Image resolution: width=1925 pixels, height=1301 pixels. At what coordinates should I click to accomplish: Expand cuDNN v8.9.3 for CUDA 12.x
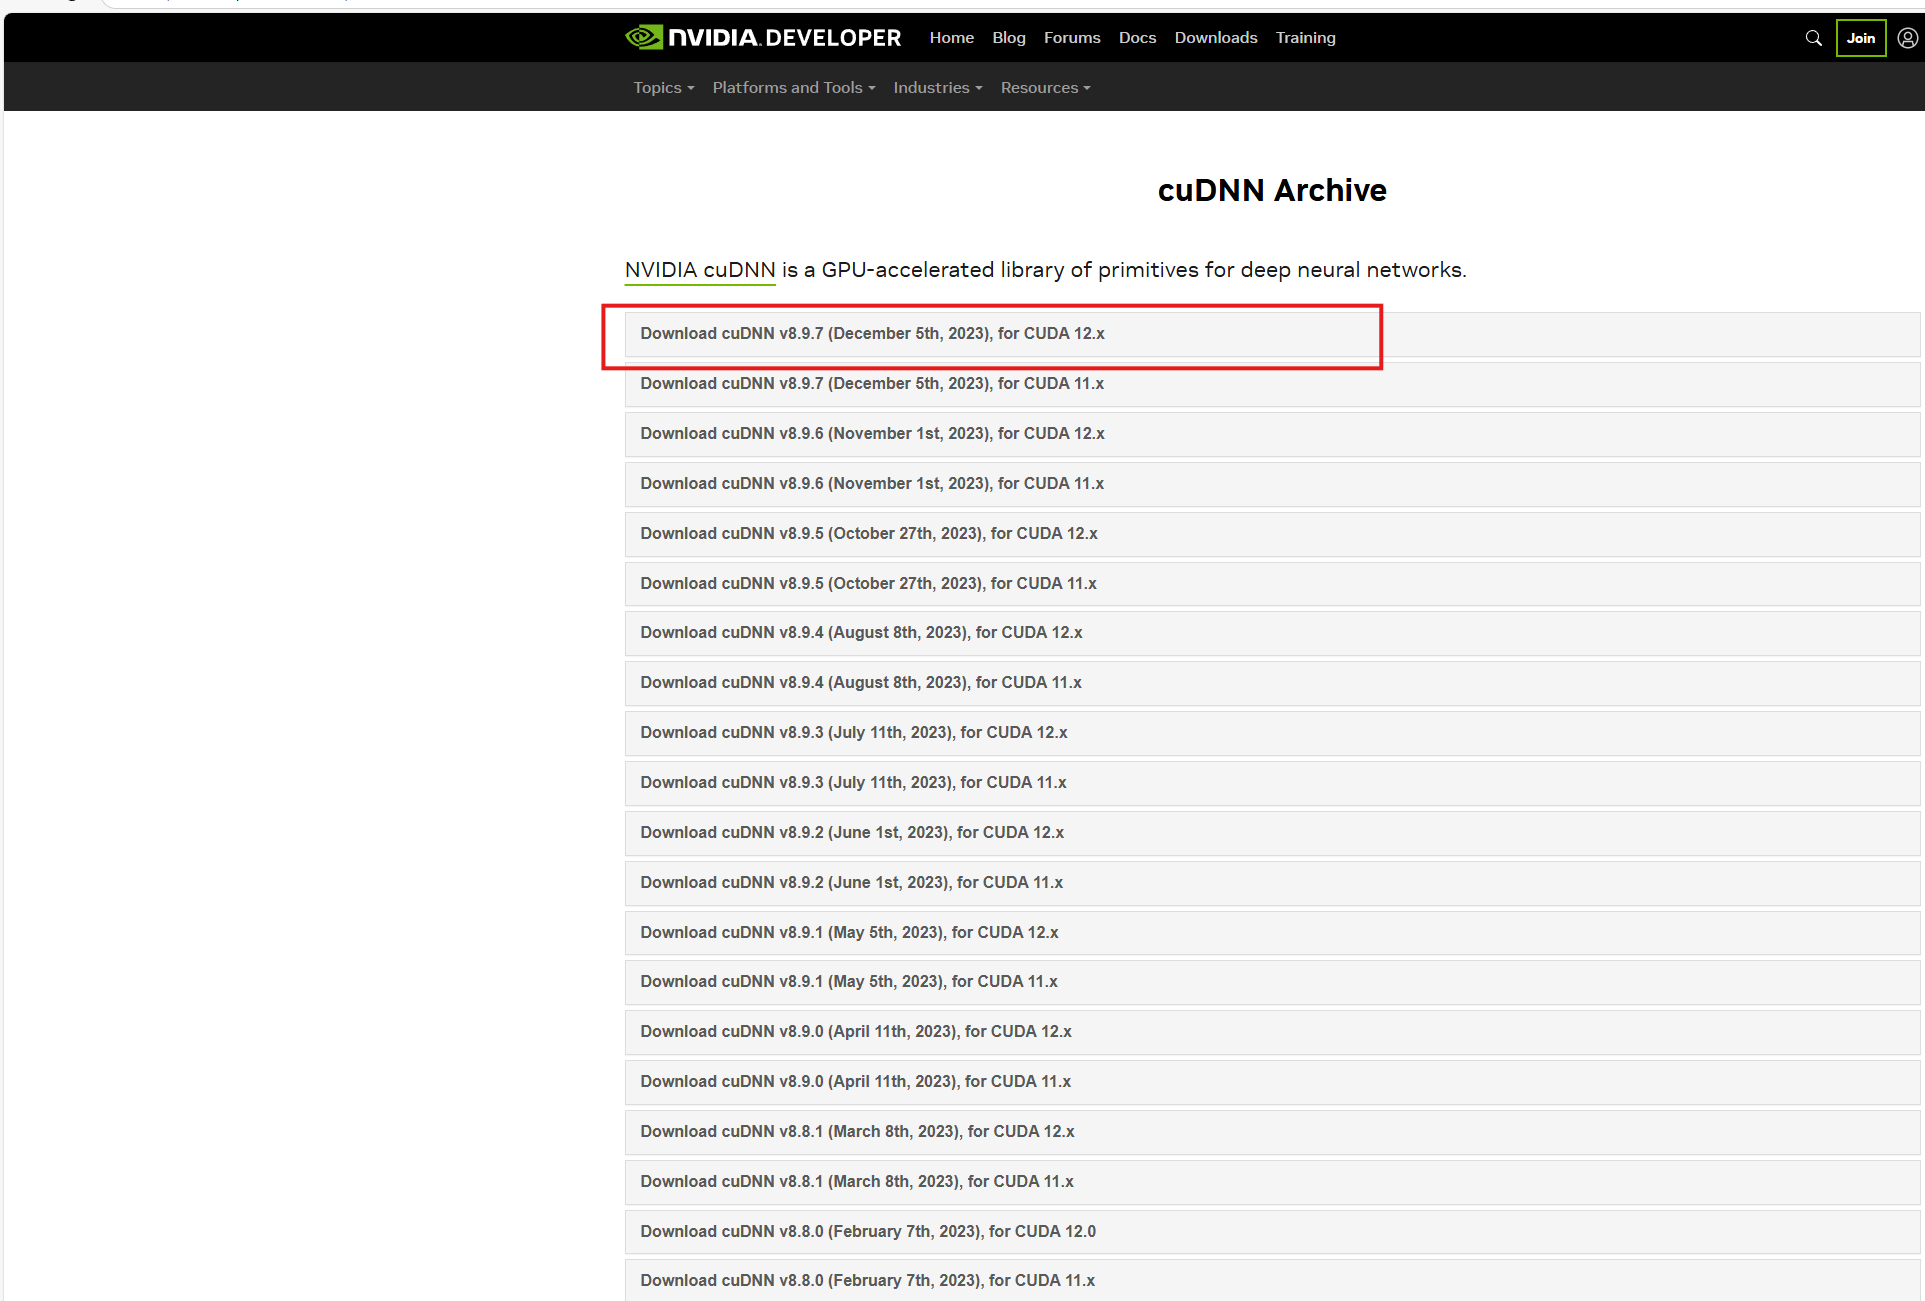point(1272,733)
